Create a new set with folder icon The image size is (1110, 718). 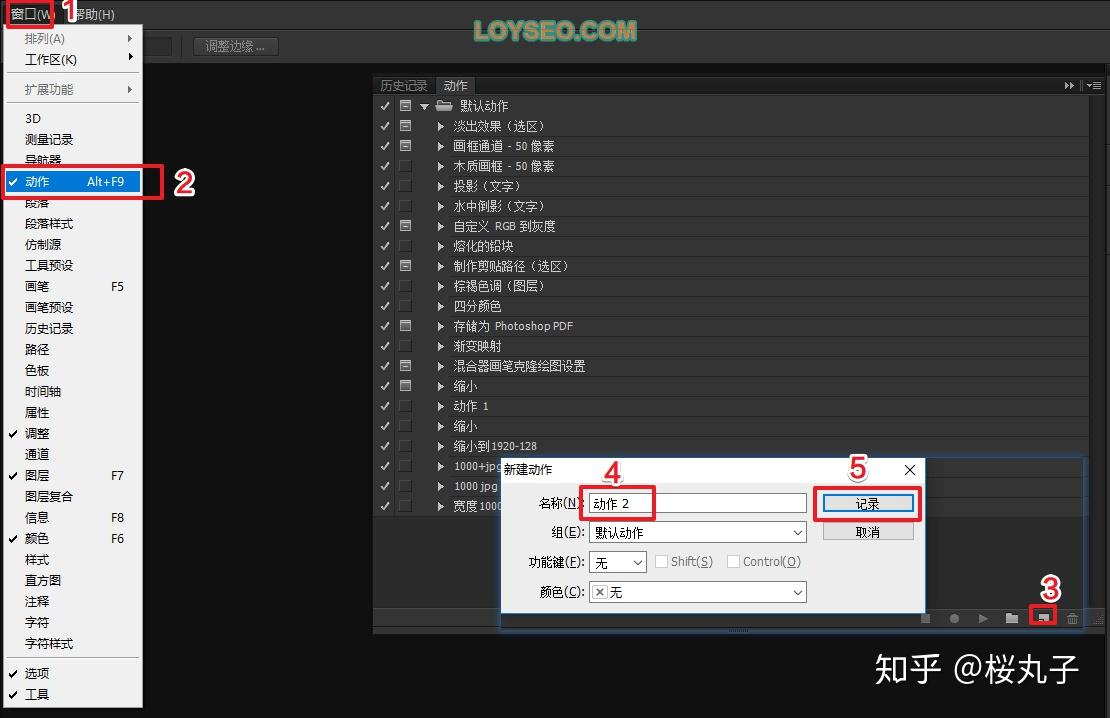tap(1012, 618)
